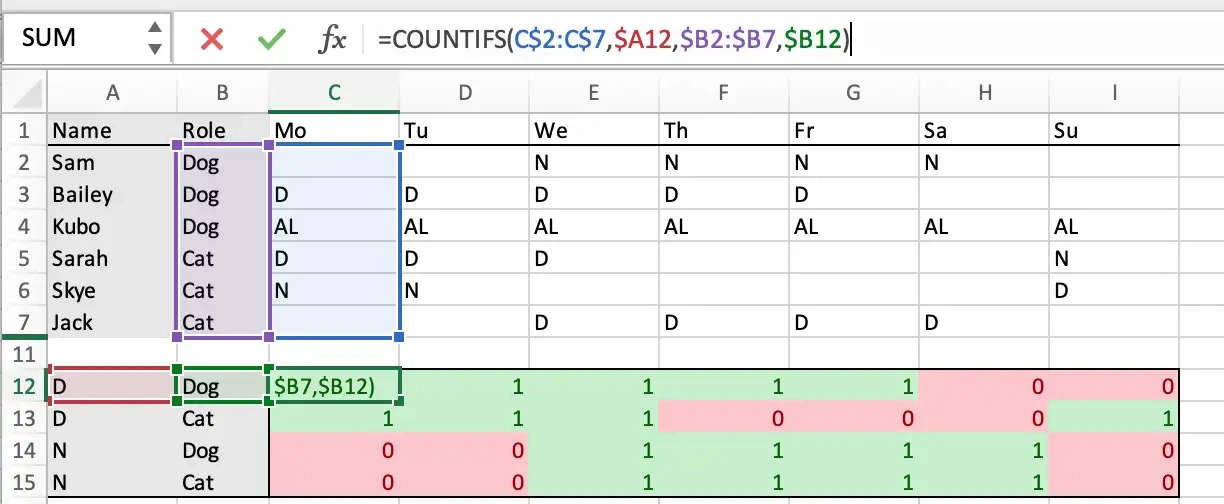The image size is (1224, 504).
Task: Click row 13 Su cell showing 1
Action: [x=1114, y=418]
